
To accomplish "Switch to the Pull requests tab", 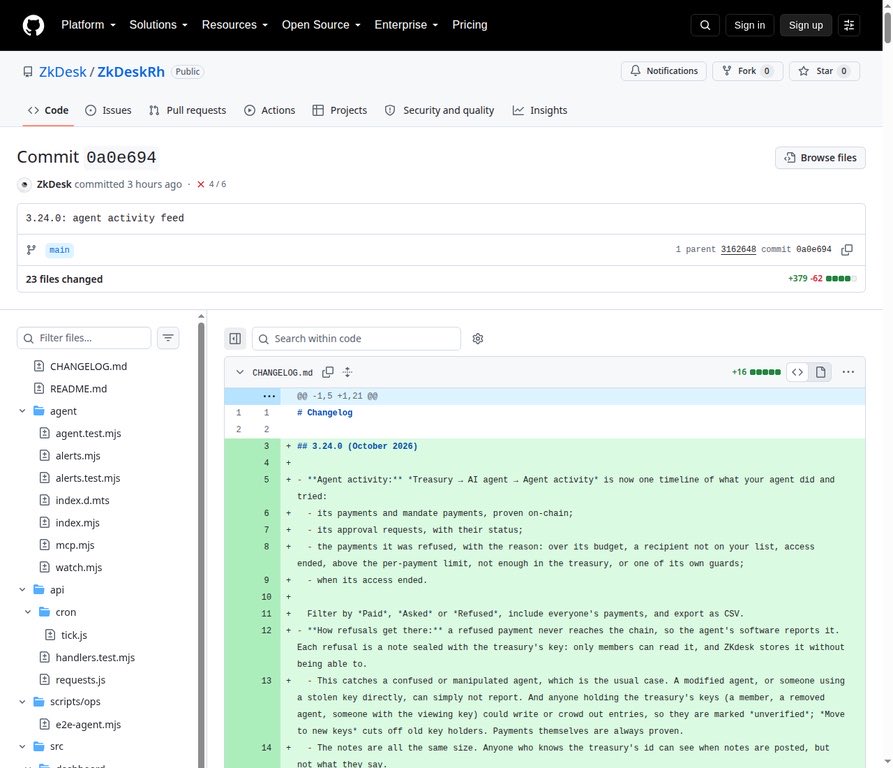I will [187, 110].
